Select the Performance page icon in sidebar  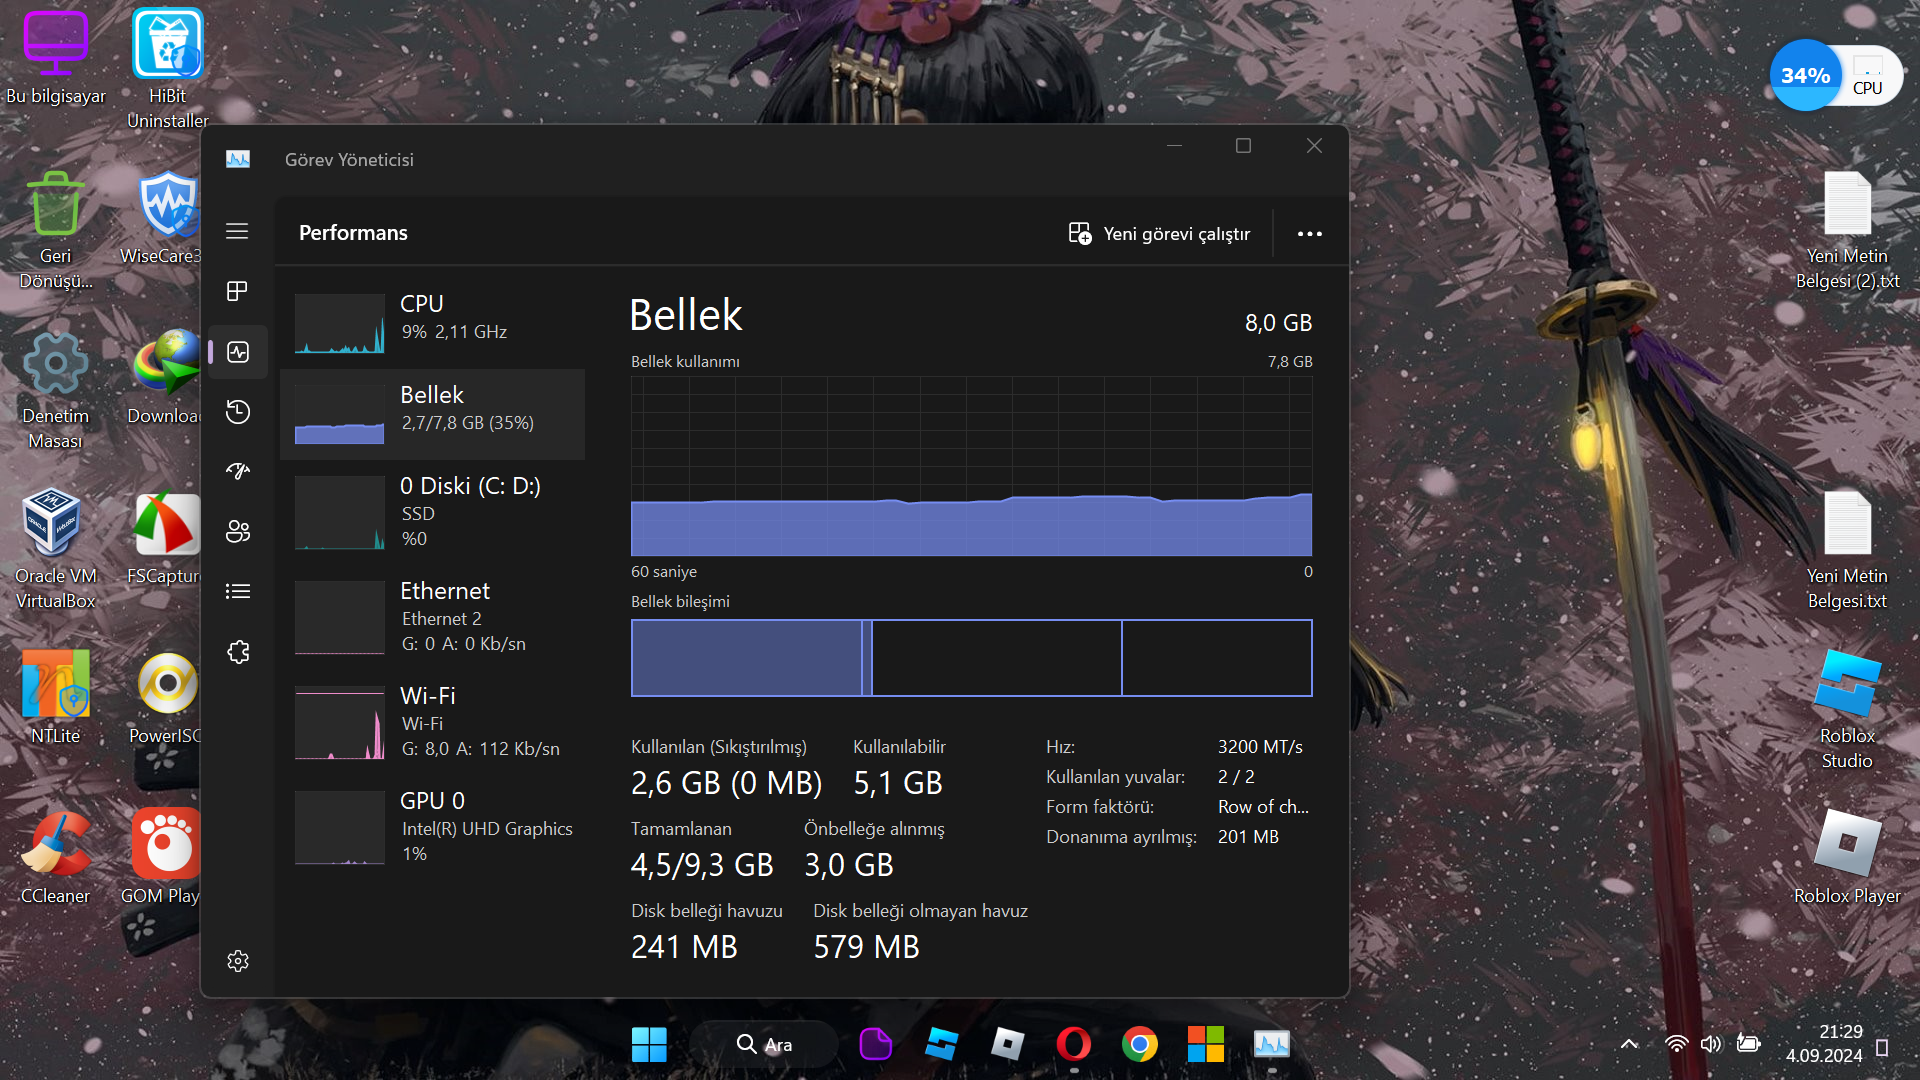[238, 352]
